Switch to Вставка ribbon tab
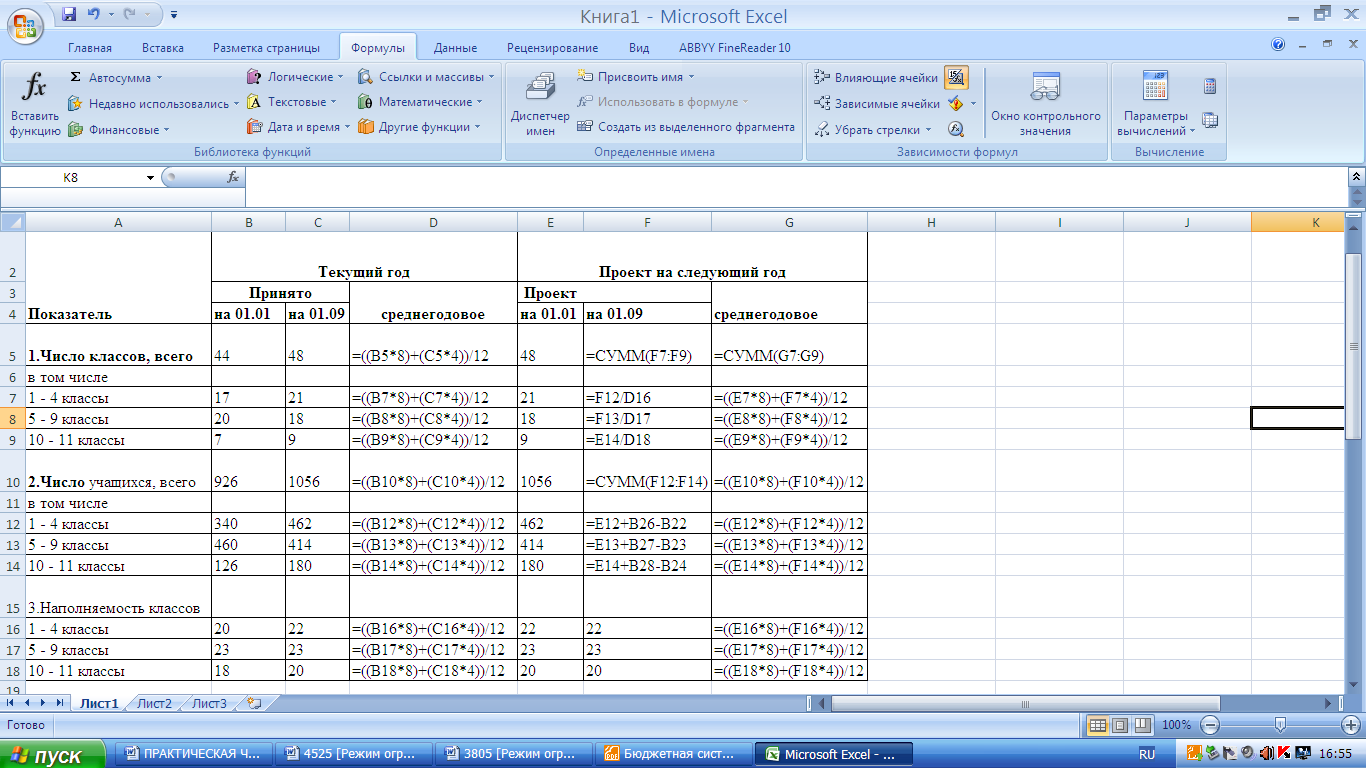 click(x=163, y=47)
